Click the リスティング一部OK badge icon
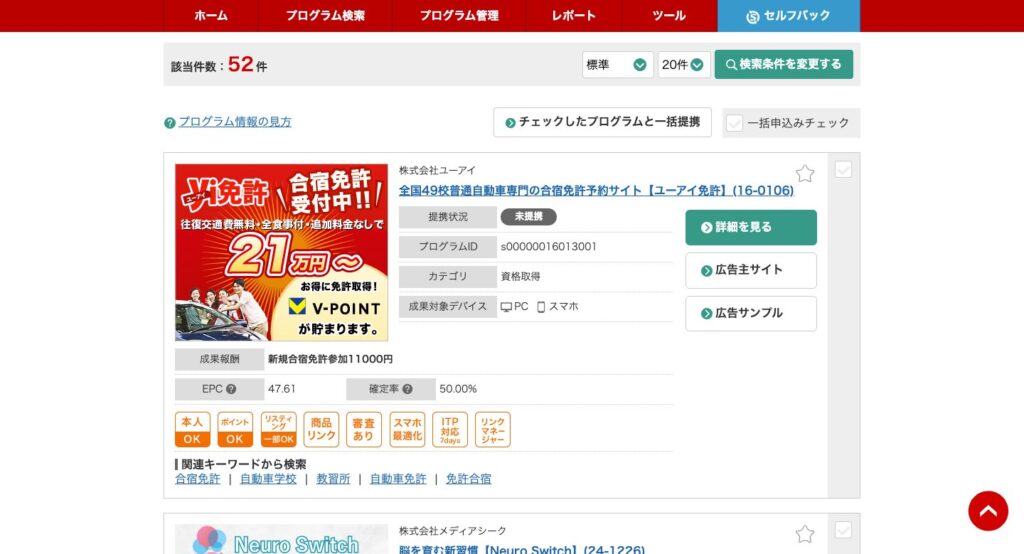This screenshot has height=554, width=1024. pyautogui.click(x=278, y=429)
